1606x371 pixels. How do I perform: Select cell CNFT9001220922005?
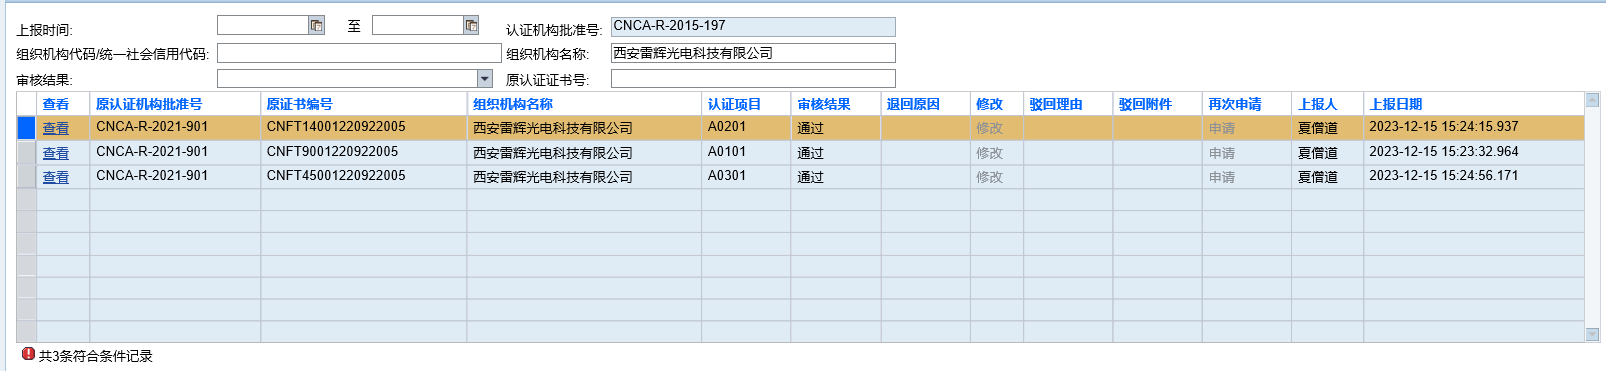[363, 153]
